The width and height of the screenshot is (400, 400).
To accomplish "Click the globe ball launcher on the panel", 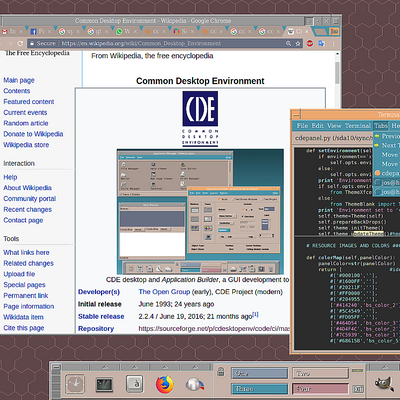I will pyautogui.click(x=195, y=384).
